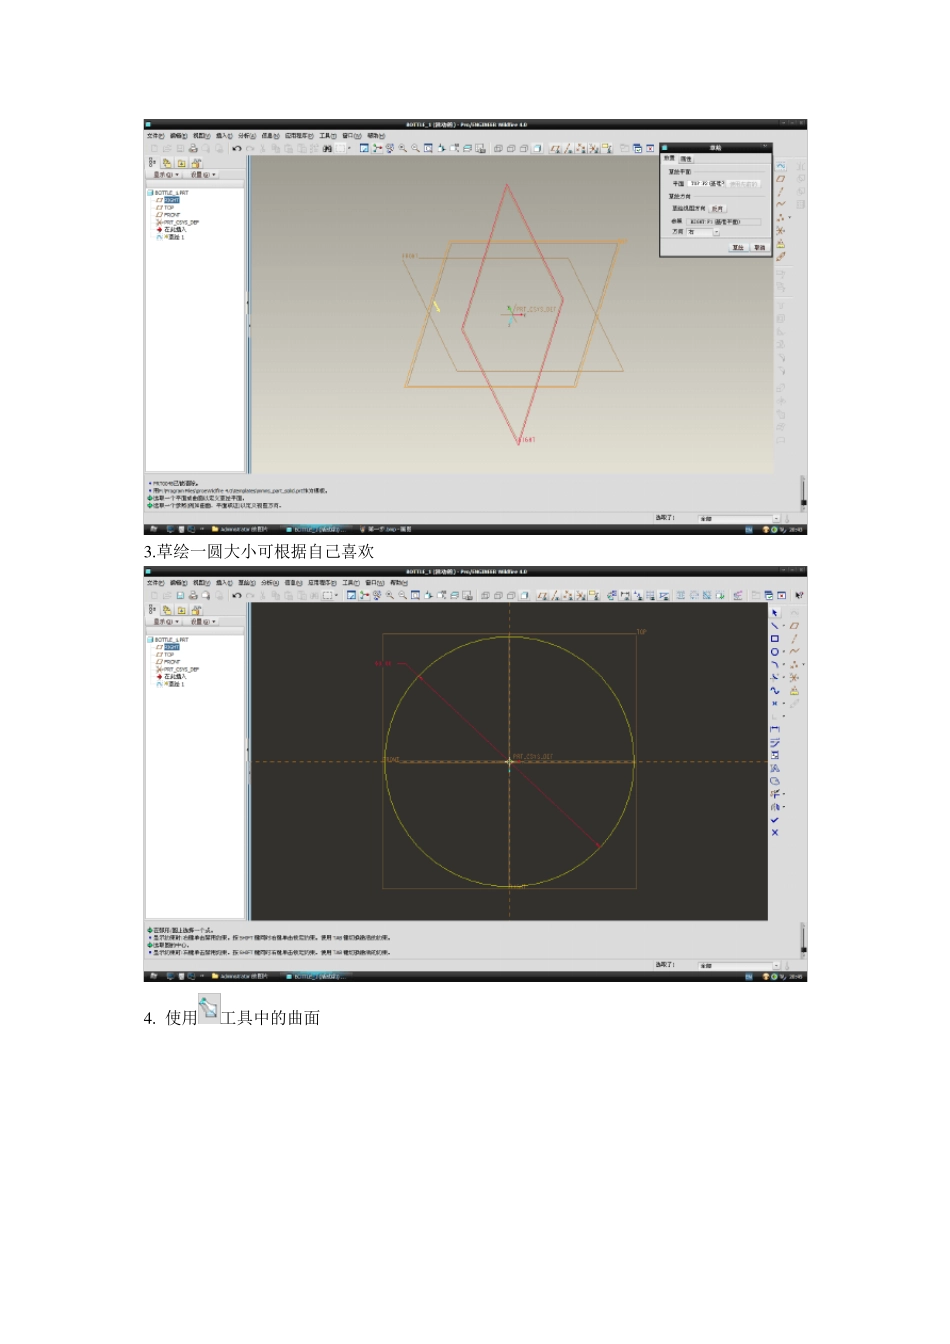
Task: Select the text tool in the sketcher toolbar
Action: coord(774,768)
